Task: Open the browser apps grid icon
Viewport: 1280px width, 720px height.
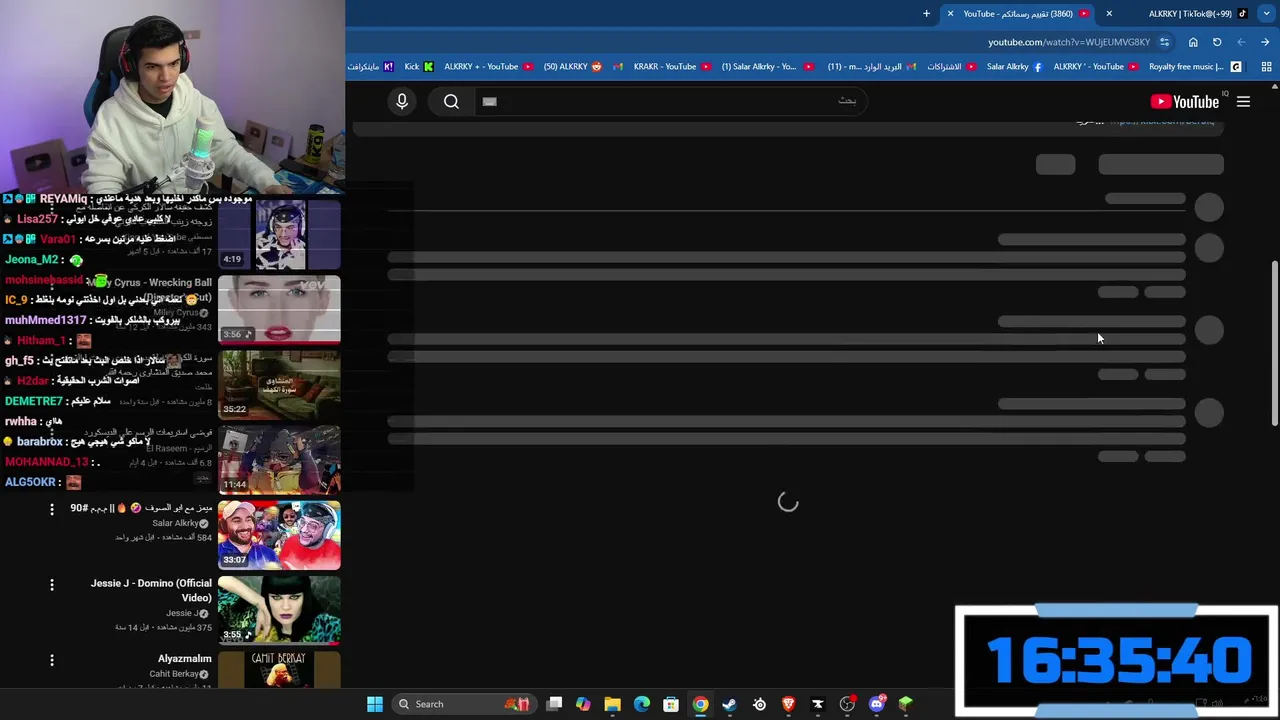Action: (1266, 67)
